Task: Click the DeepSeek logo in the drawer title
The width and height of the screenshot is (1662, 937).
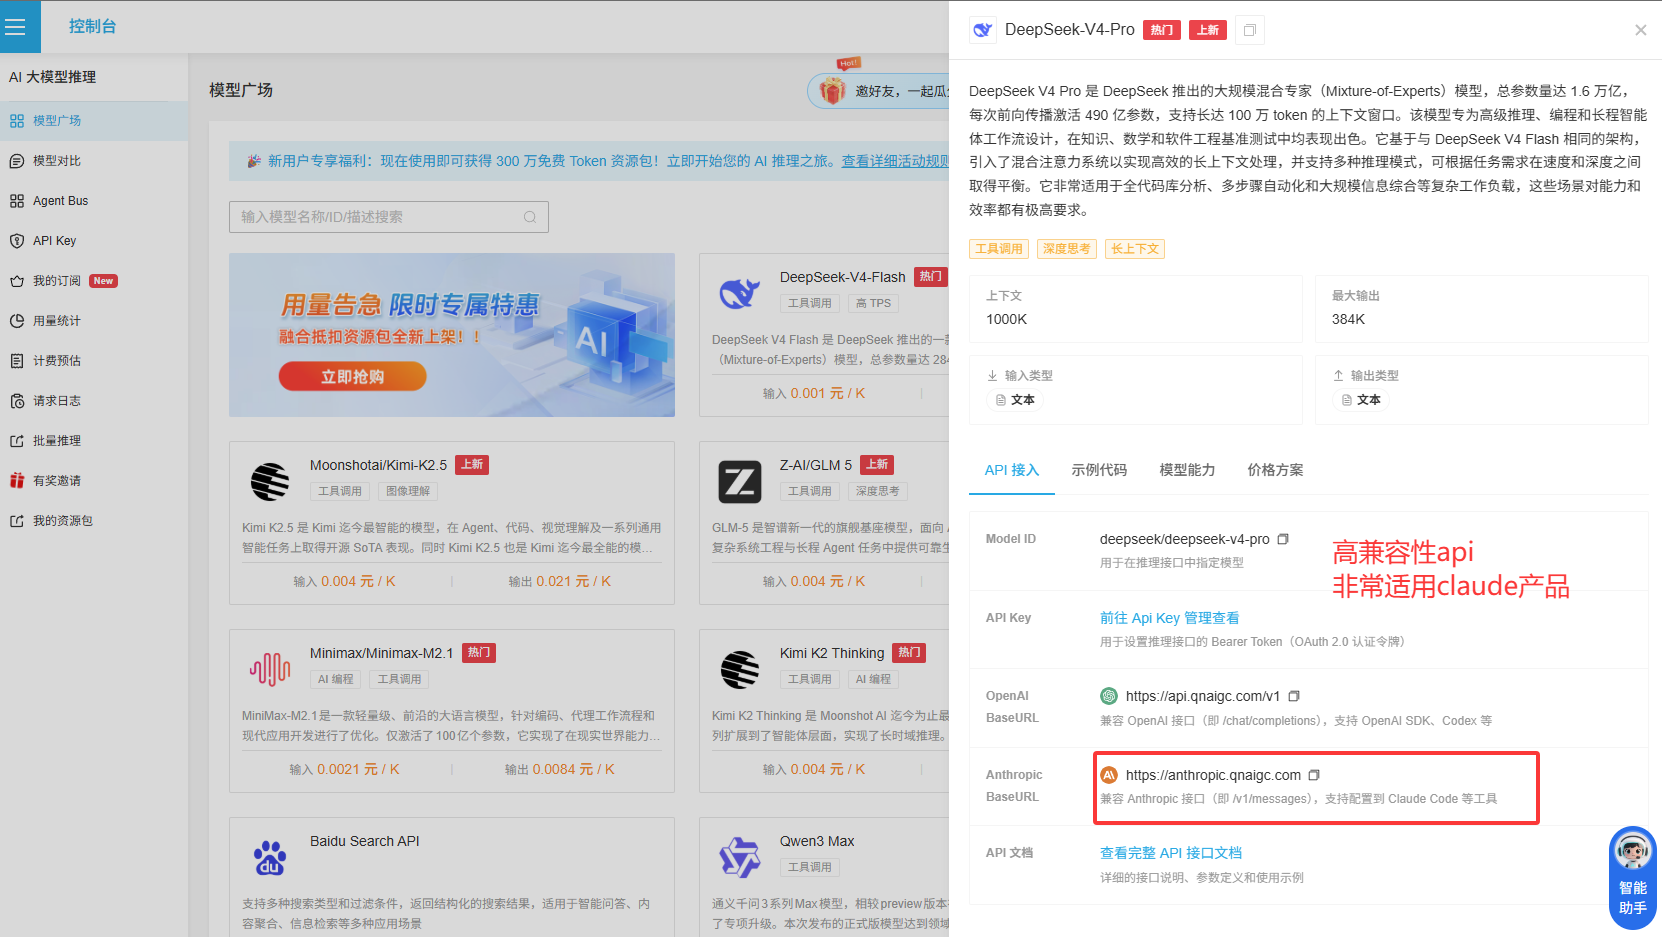Action: click(983, 30)
